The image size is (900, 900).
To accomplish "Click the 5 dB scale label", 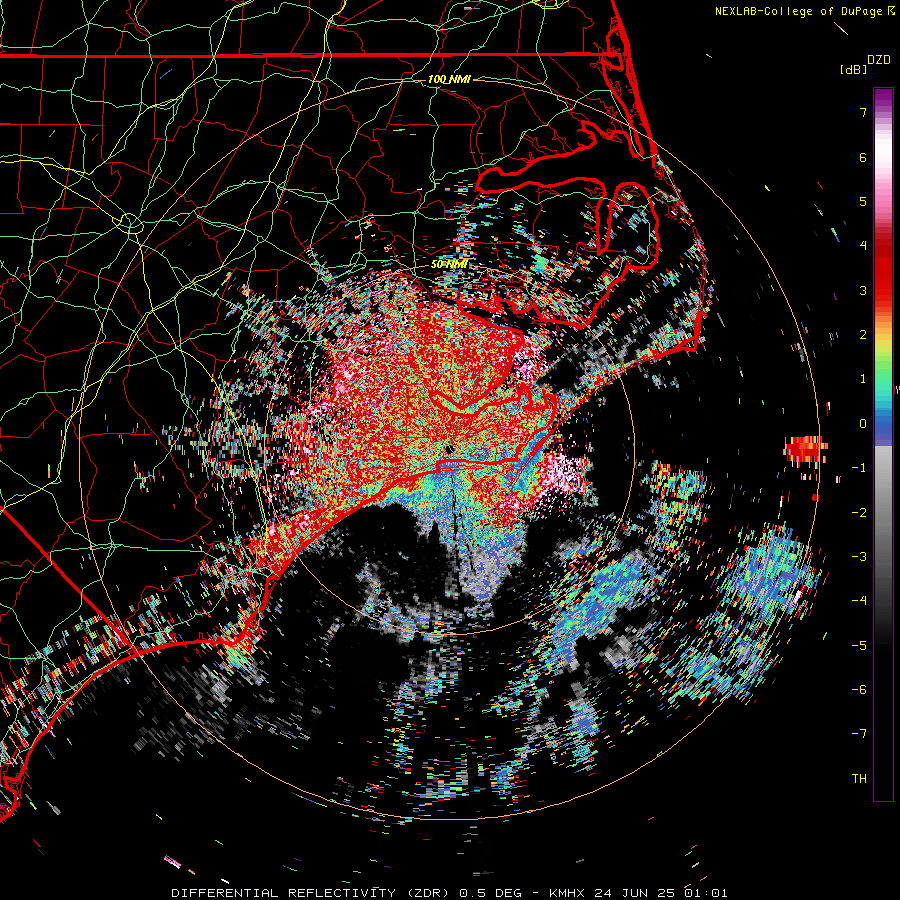I will point(863,201).
